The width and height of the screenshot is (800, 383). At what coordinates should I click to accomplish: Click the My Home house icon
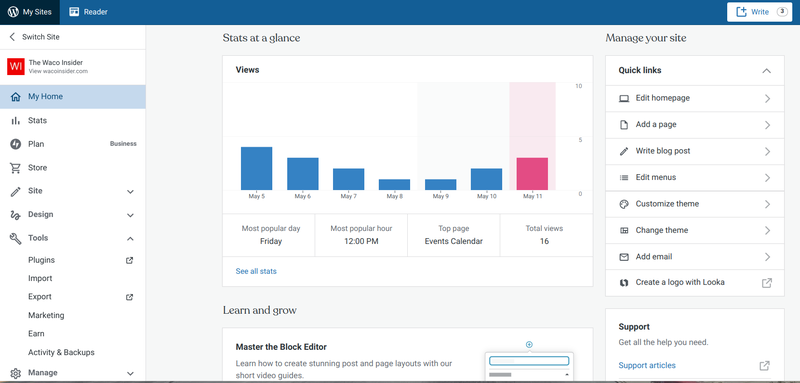[16, 96]
